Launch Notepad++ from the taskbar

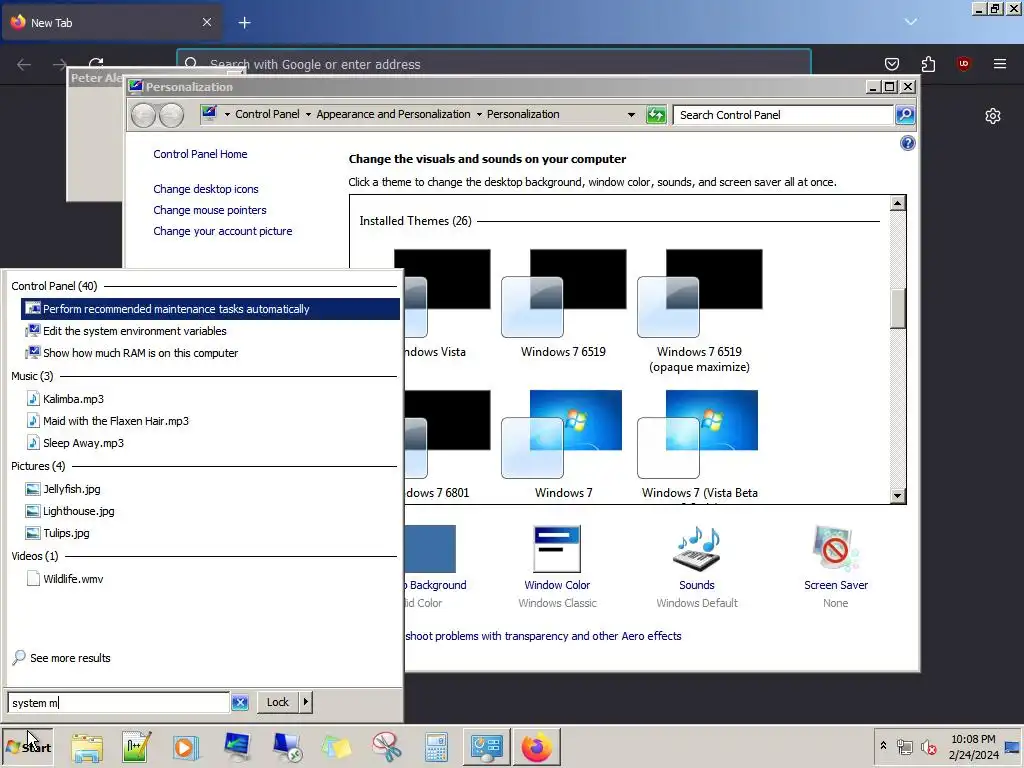[136, 747]
